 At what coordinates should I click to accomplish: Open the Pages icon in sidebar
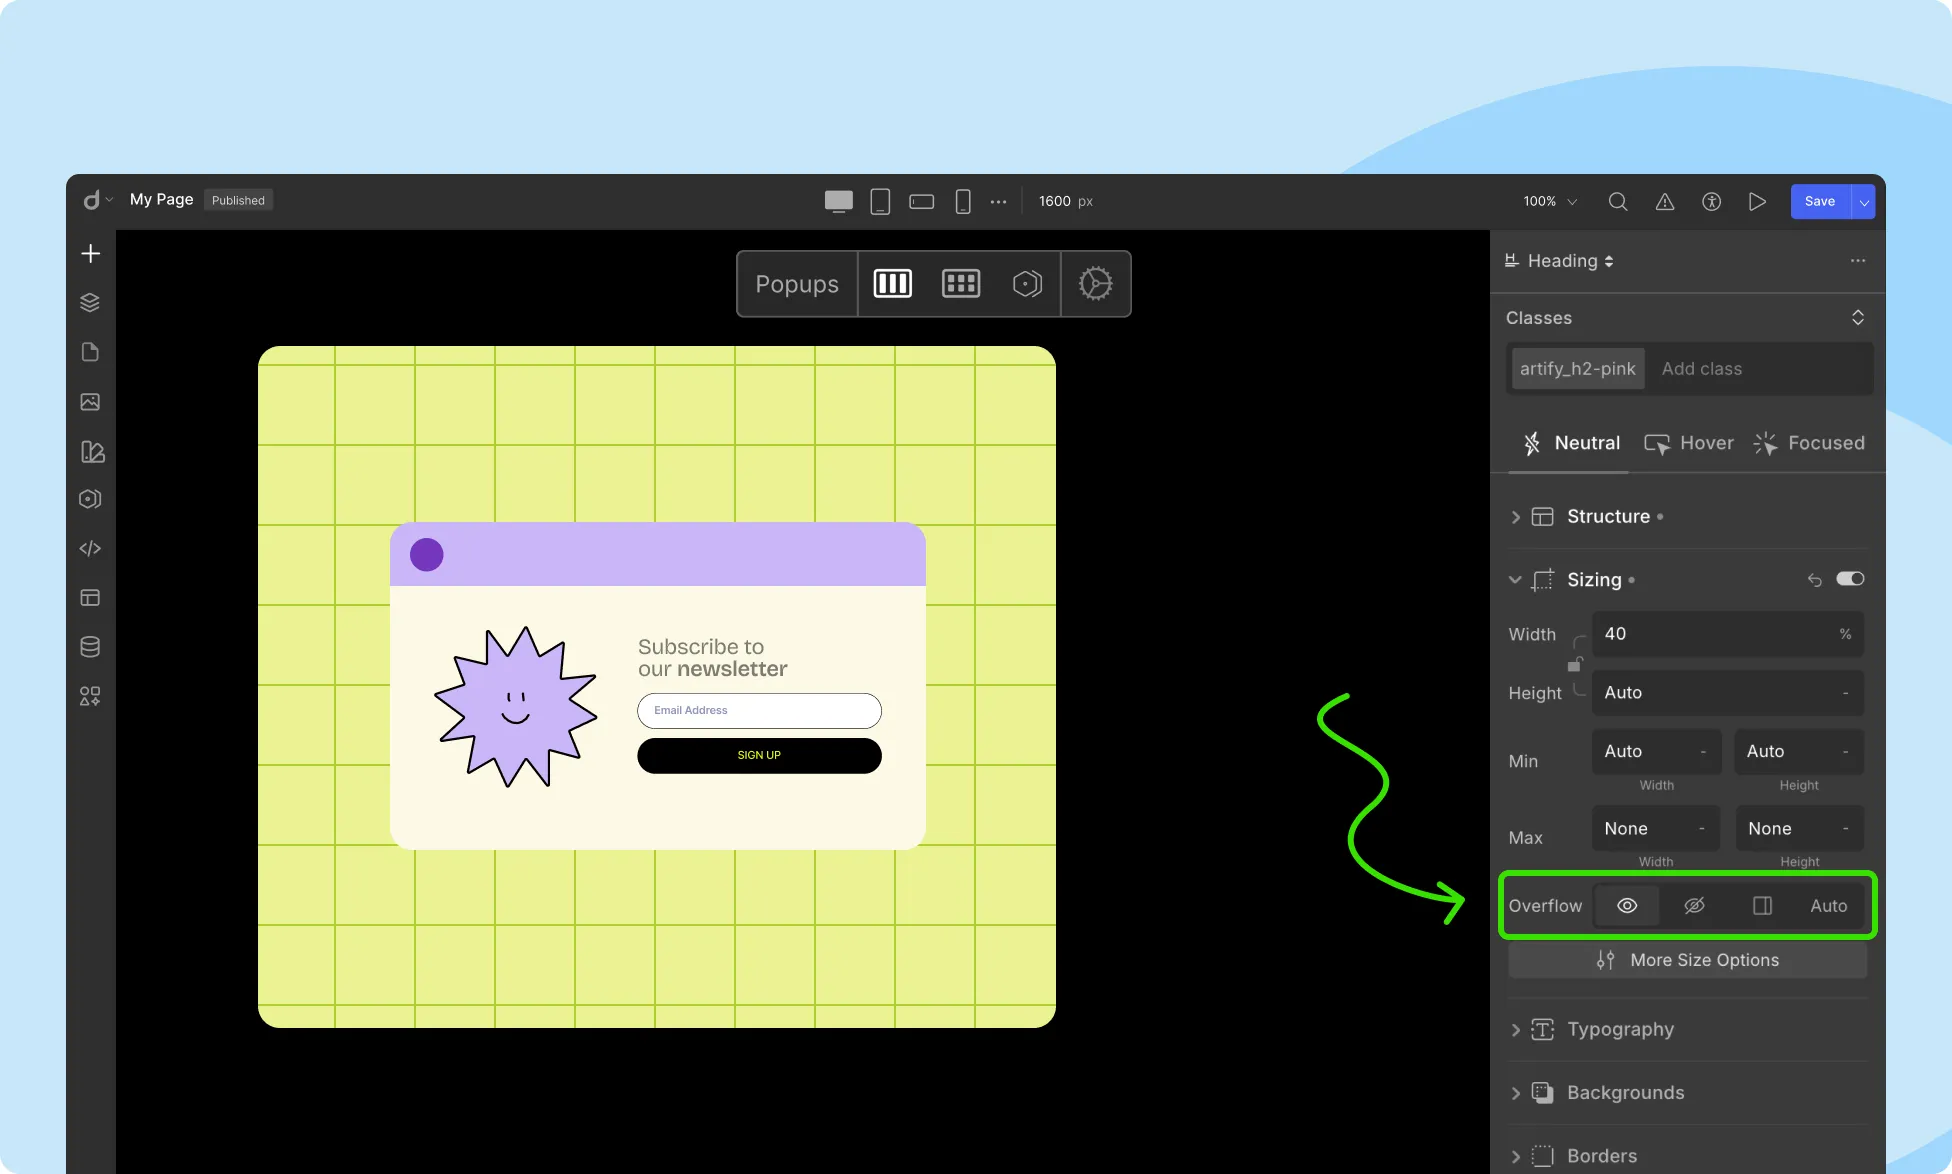click(90, 352)
